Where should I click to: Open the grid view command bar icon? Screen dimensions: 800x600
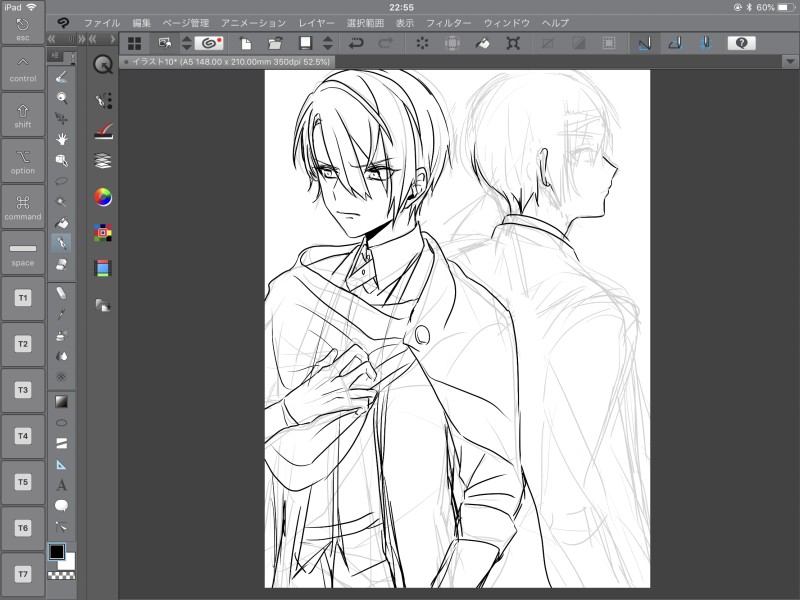134,43
